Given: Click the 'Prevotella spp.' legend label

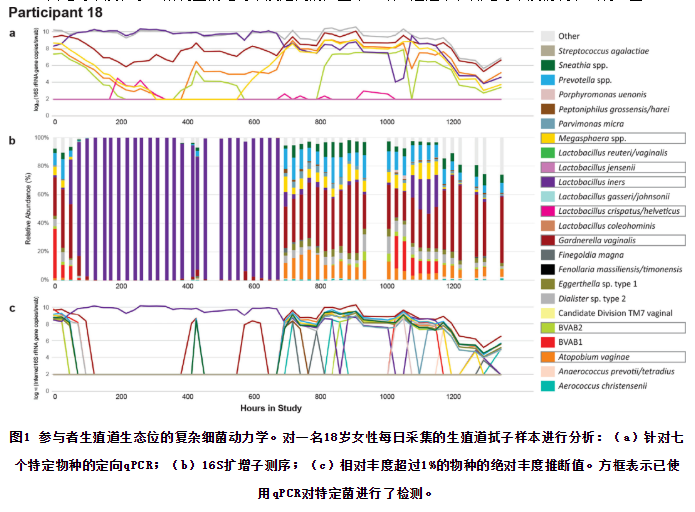Looking at the screenshot, I should (x=585, y=80).
